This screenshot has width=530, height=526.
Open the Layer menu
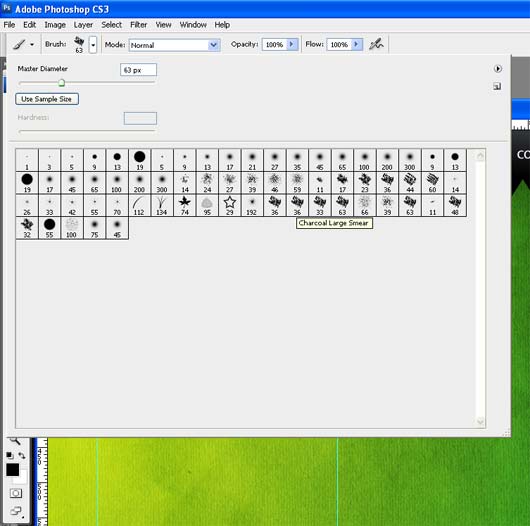[83, 25]
